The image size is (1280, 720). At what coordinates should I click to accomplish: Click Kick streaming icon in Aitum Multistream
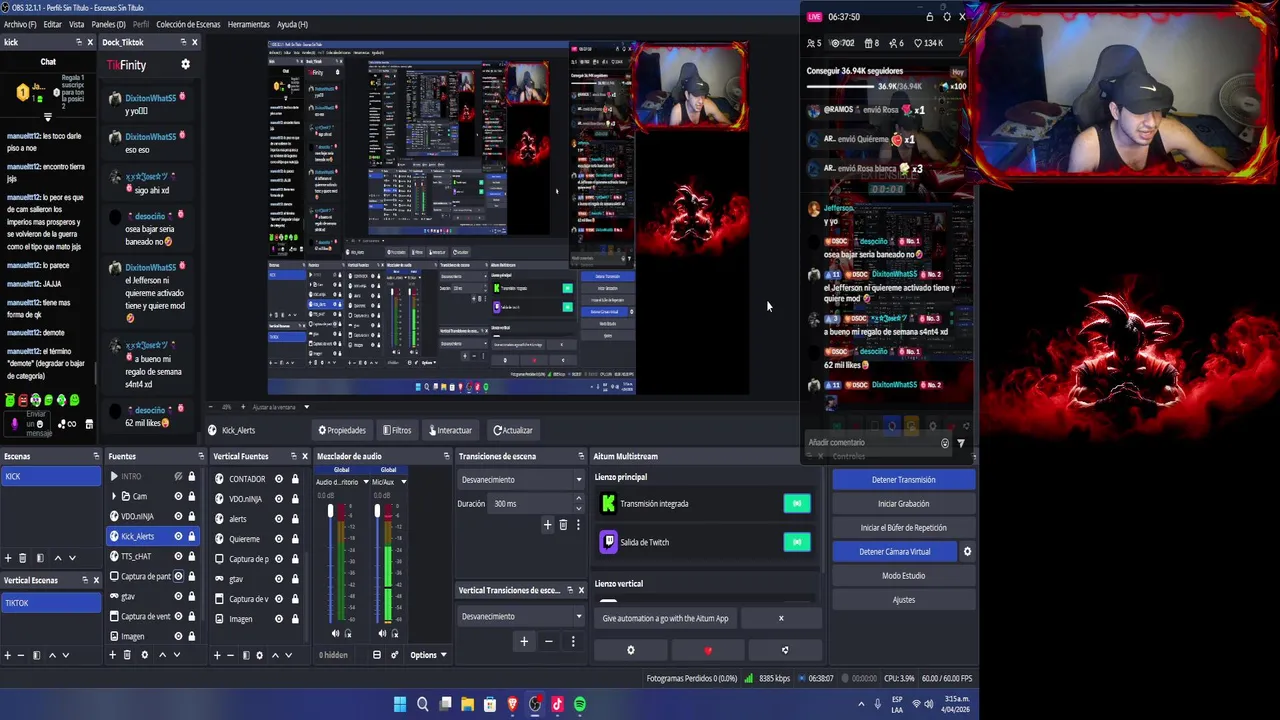[x=608, y=504]
